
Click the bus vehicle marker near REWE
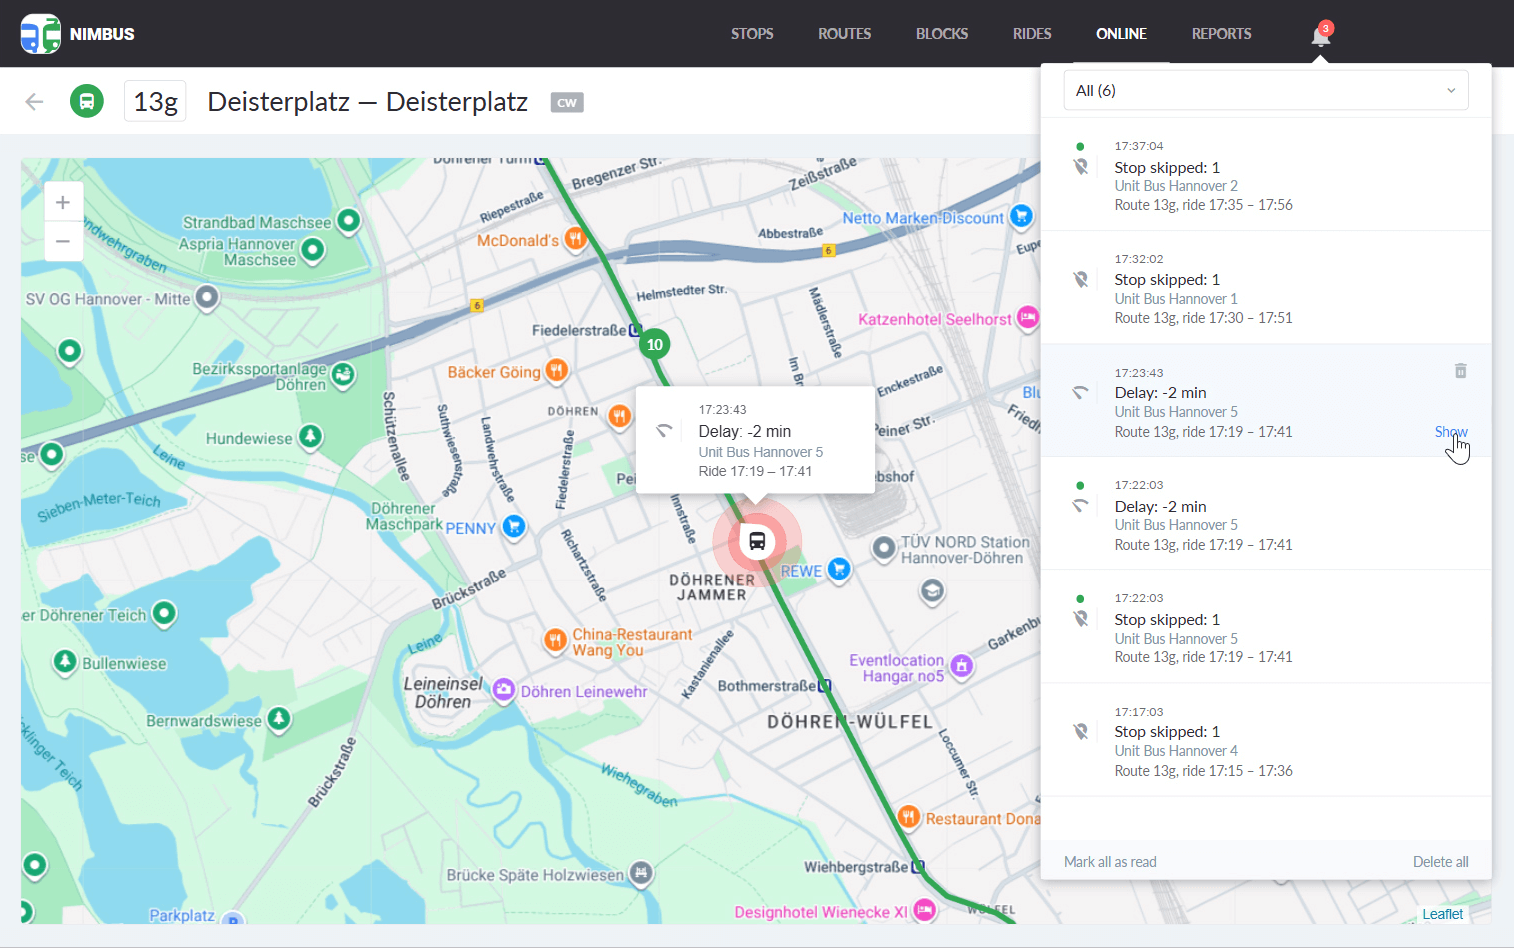point(757,541)
